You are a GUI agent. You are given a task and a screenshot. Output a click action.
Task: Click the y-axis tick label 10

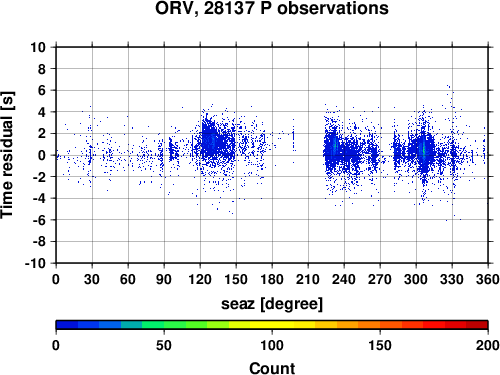pos(38,47)
